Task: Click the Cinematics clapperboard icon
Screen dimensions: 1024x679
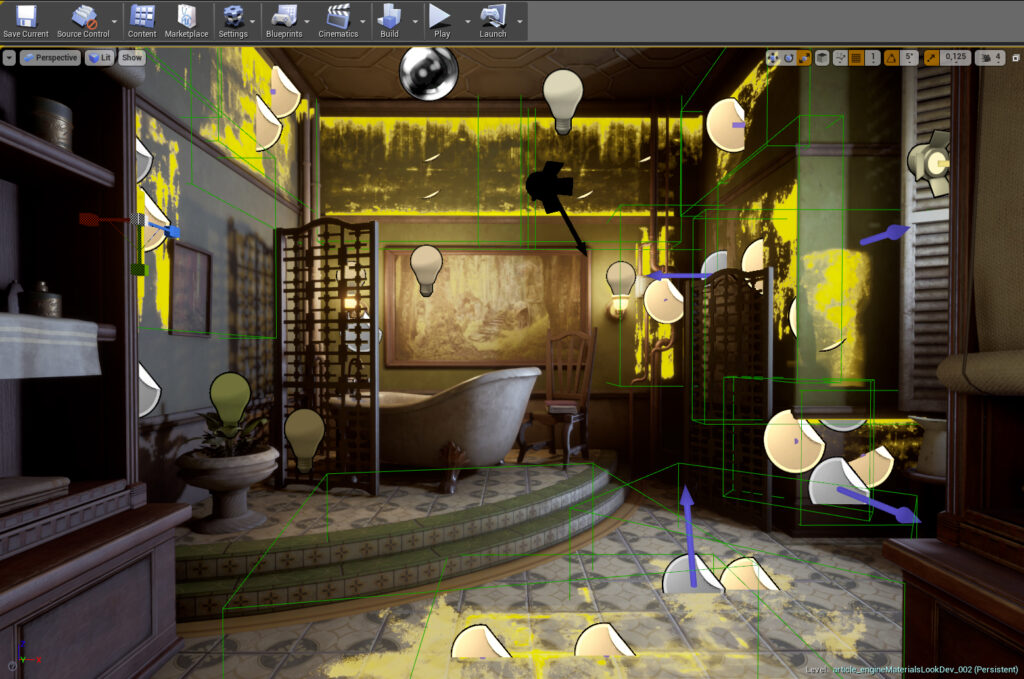Action: [x=338, y=17]
